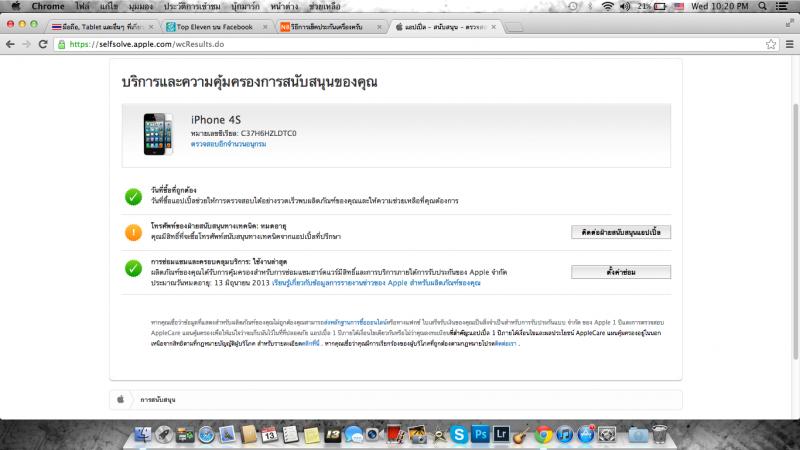Click the volume speaker icon in menu bar
This screenshot has height=450, width=800.
625,6
